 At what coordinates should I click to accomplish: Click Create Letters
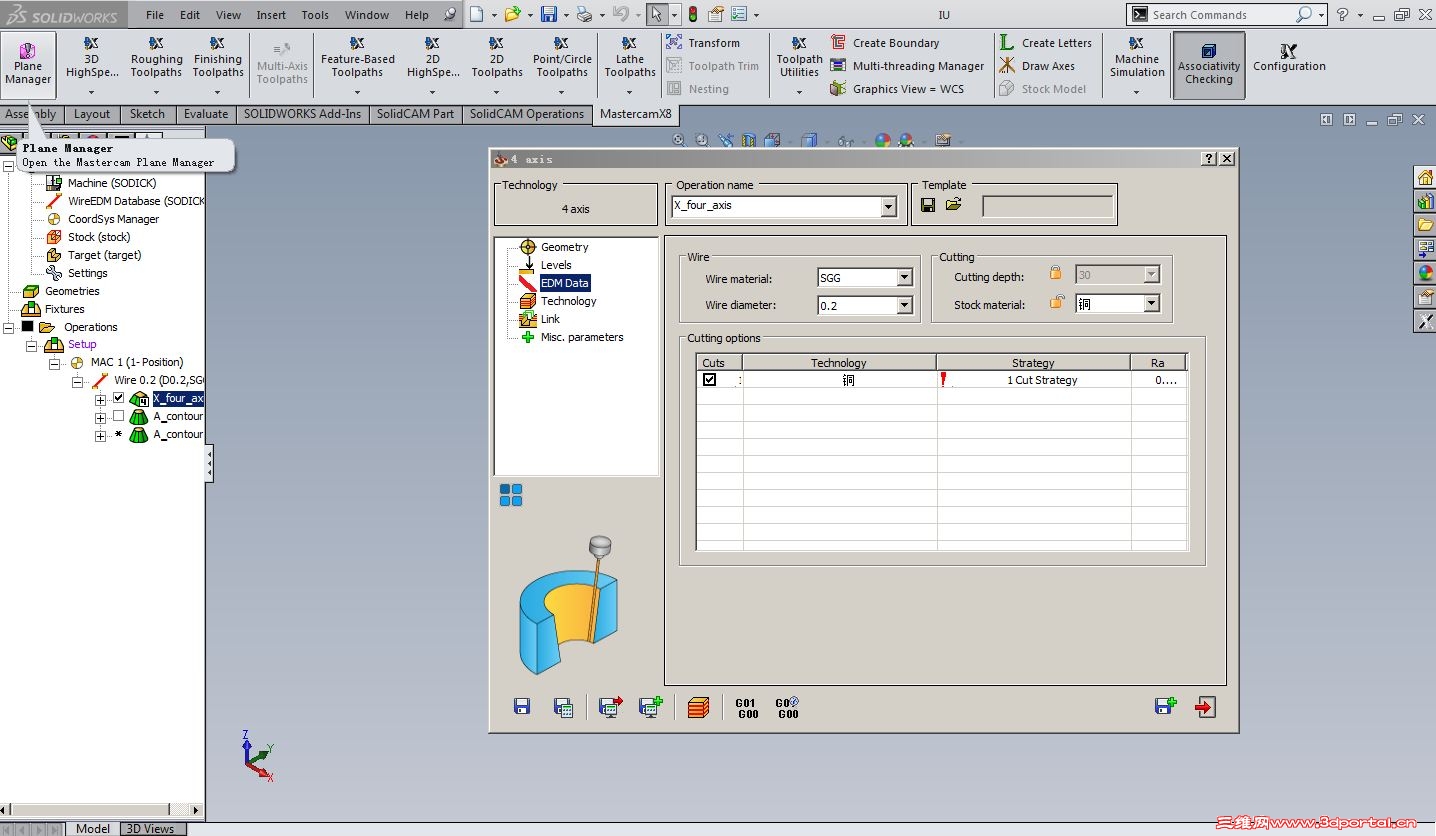point(1045,43)
